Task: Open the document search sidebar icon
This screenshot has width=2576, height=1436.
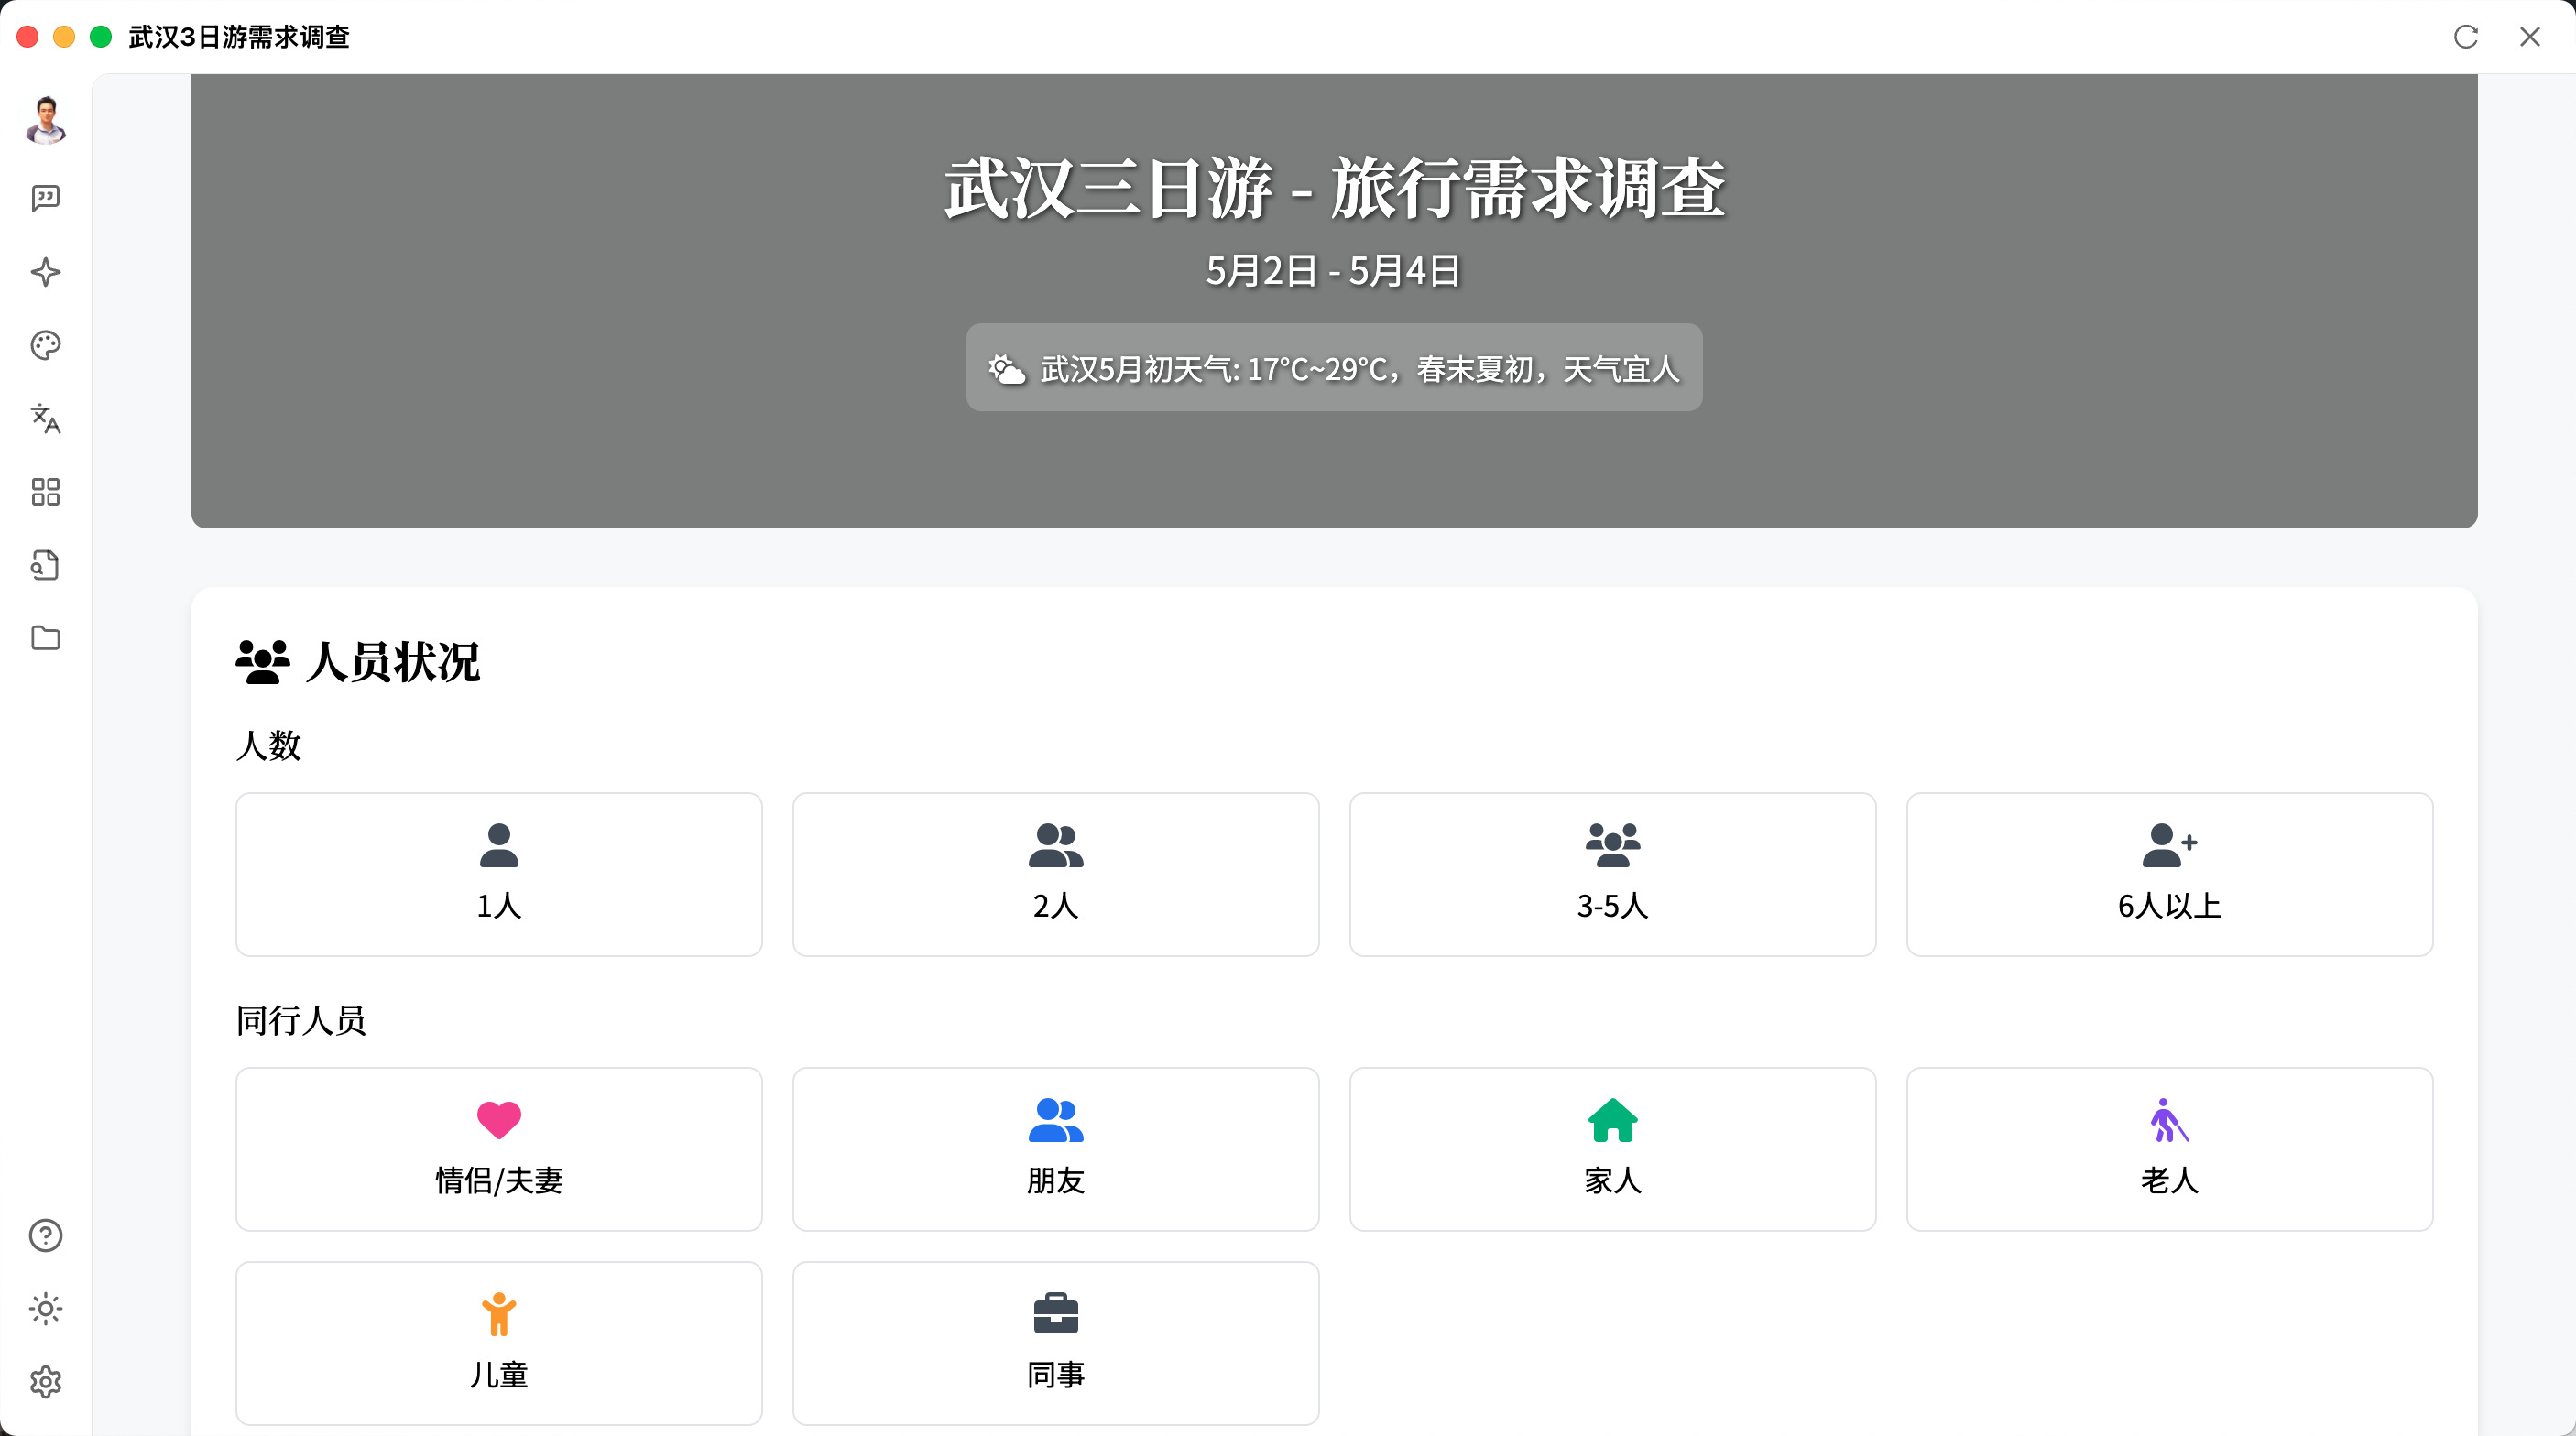Action: pyautogui.click(x=46, y=565)
